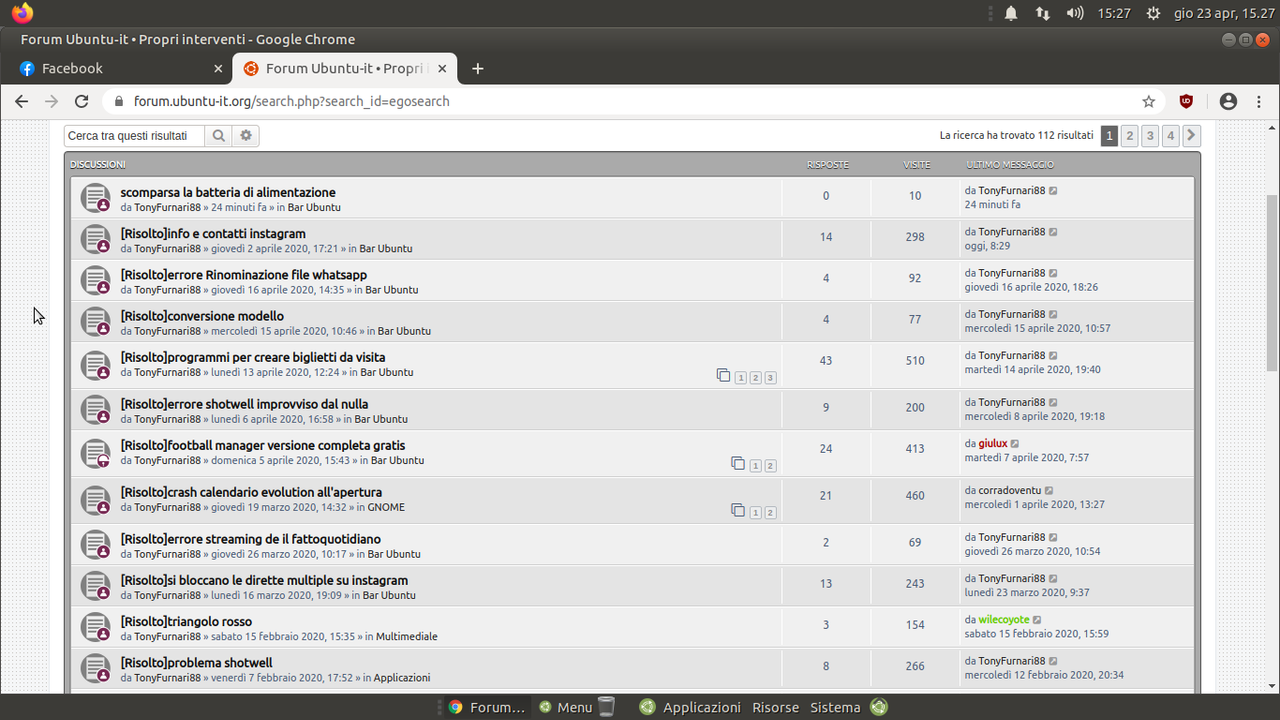Go back with browser back arrow

[22, 101]
